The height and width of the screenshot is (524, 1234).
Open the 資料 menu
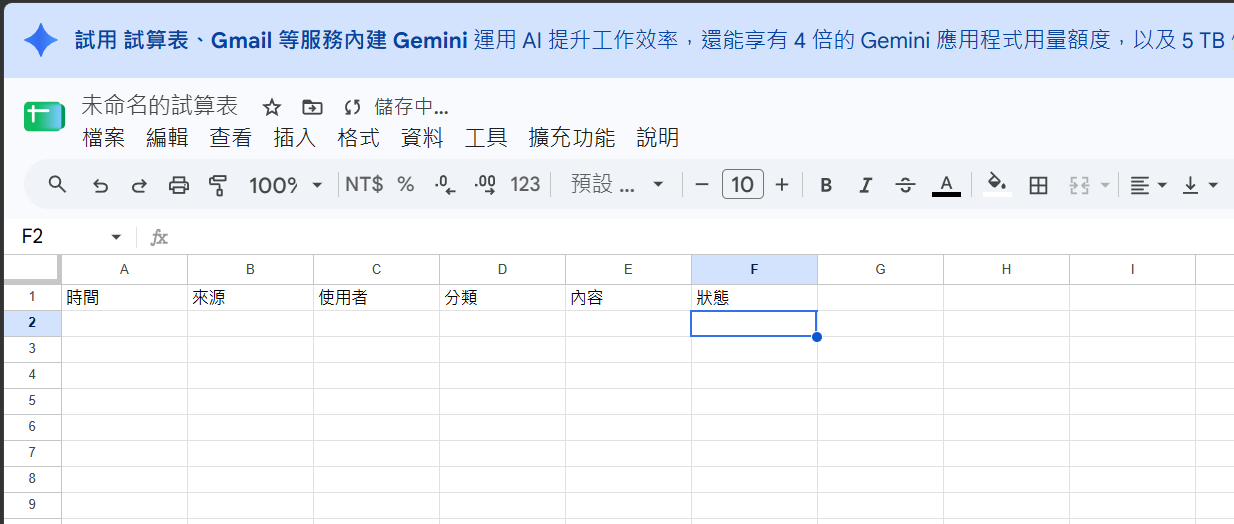pyautogui.click(x=422, y=138)
